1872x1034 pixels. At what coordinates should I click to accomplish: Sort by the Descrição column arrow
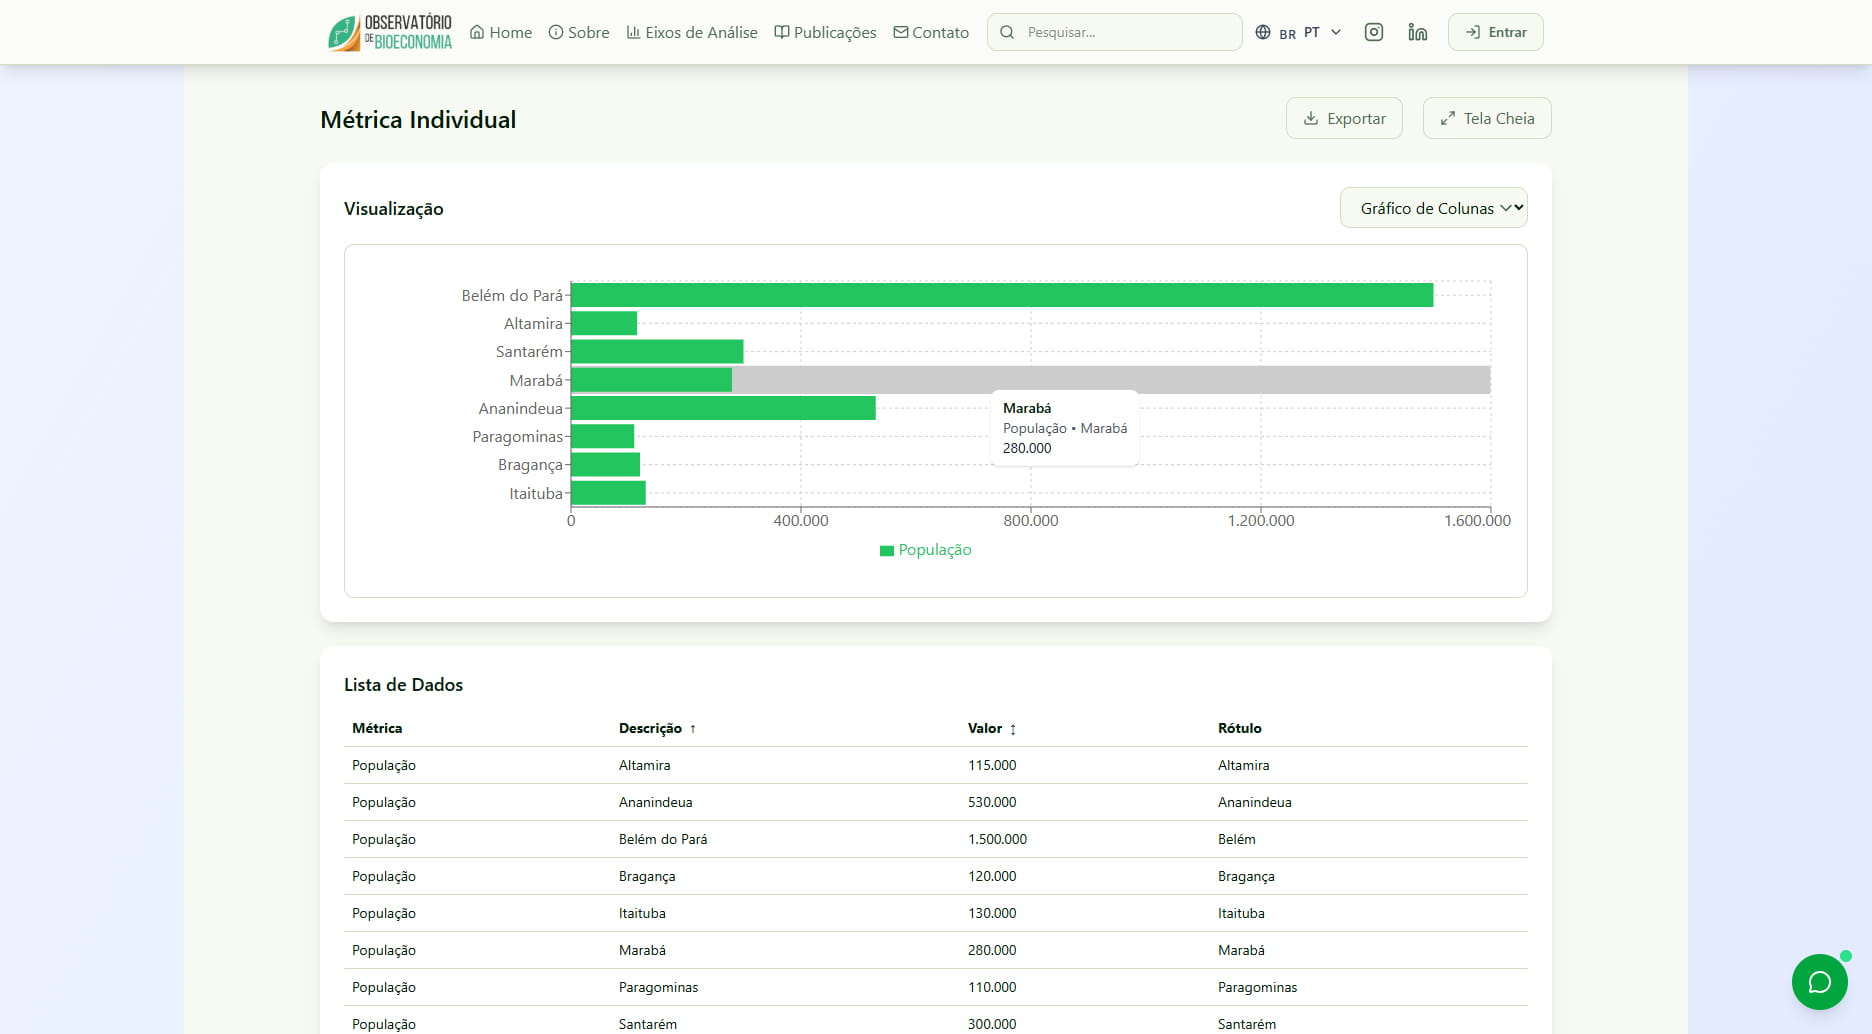[x=692, y=729]
